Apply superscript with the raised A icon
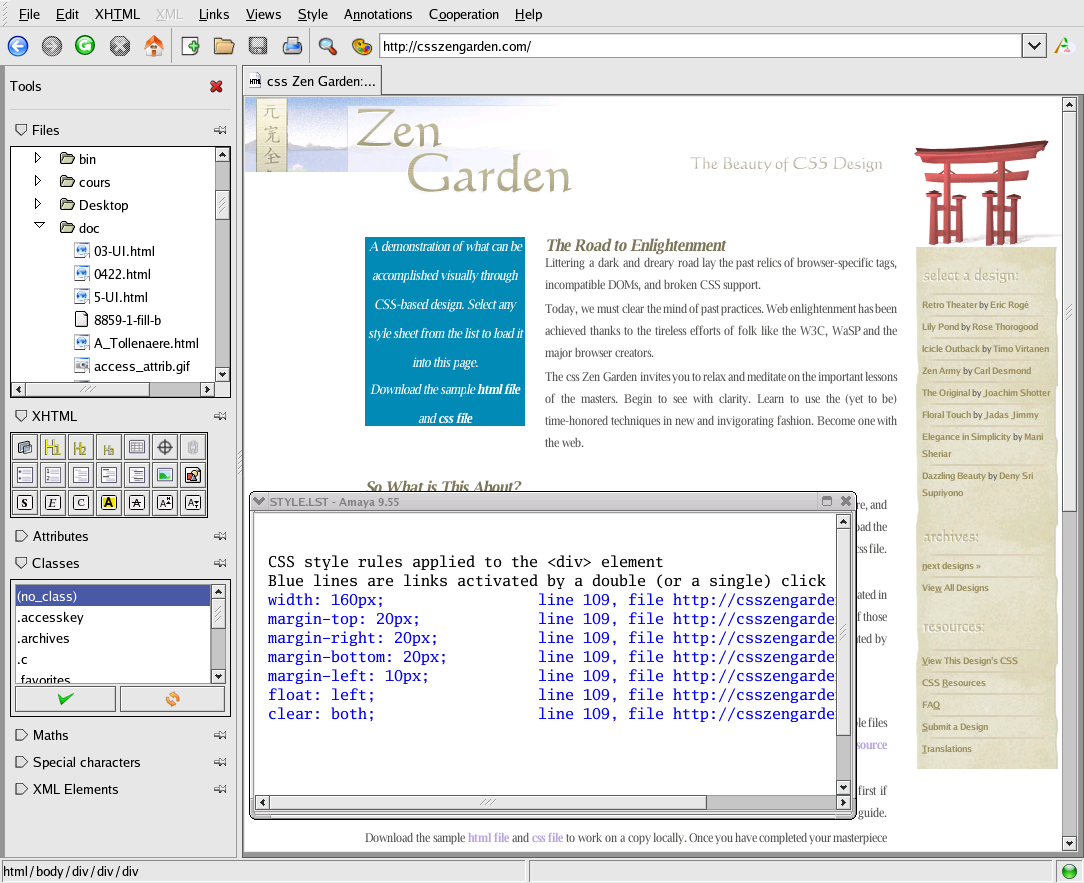The height and width of the screenshot is (883, 1084). [x=165, y=503]
